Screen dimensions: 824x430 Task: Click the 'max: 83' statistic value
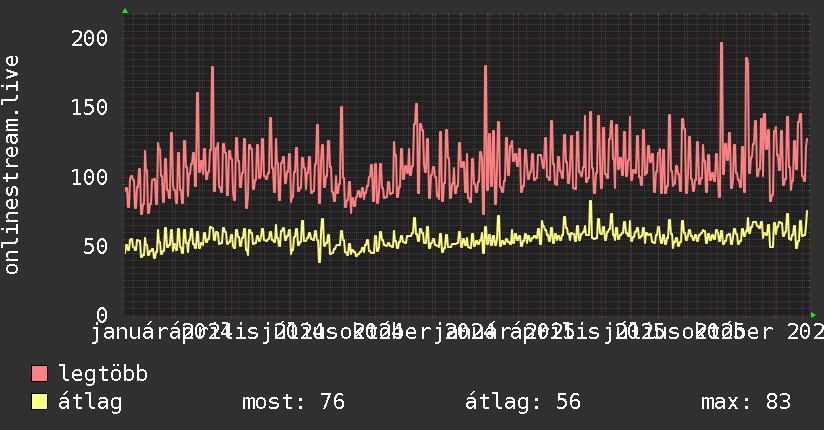pyautogui.click(x=746, y=402)
